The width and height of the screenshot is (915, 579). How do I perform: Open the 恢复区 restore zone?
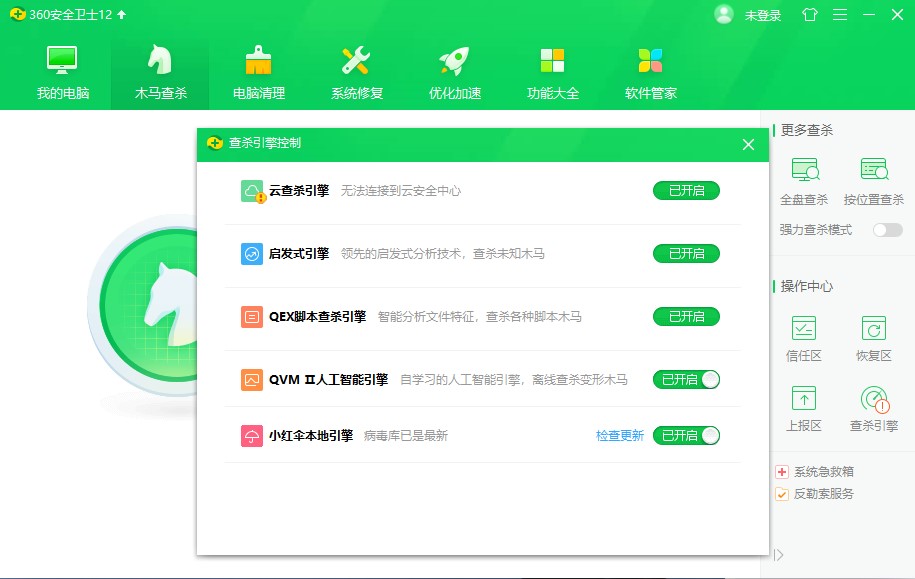tap(873, 328)
